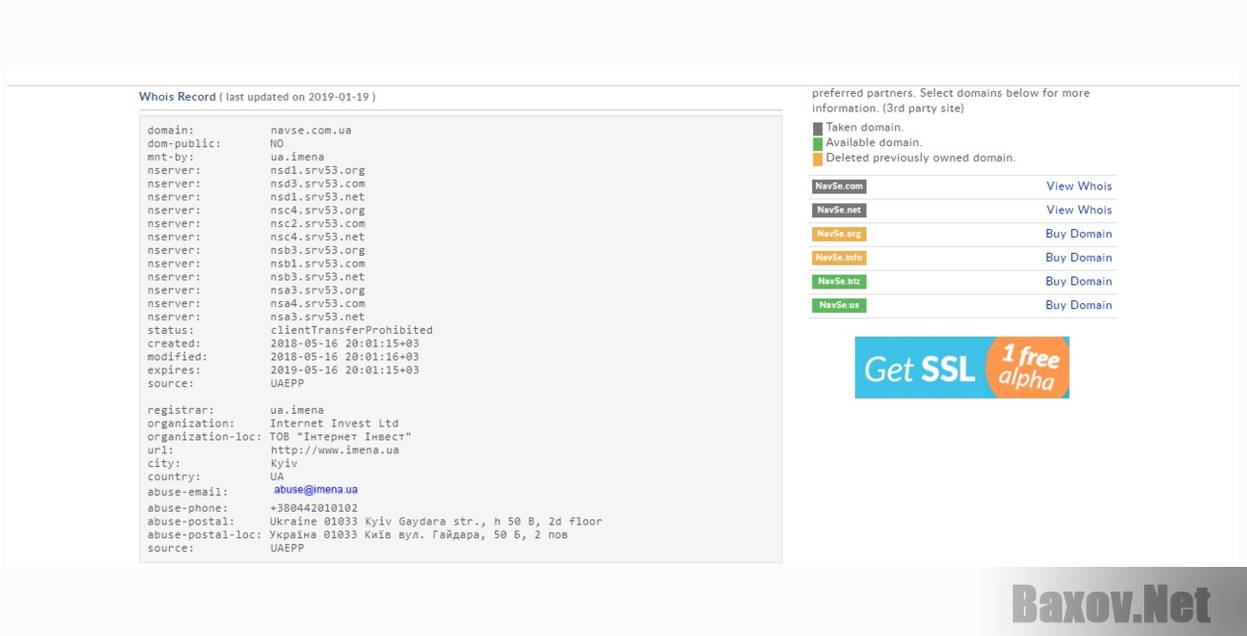Select the orange NavSe.org domain badge
This screenshot has width=1247, height=636.
tap(839, 234)
